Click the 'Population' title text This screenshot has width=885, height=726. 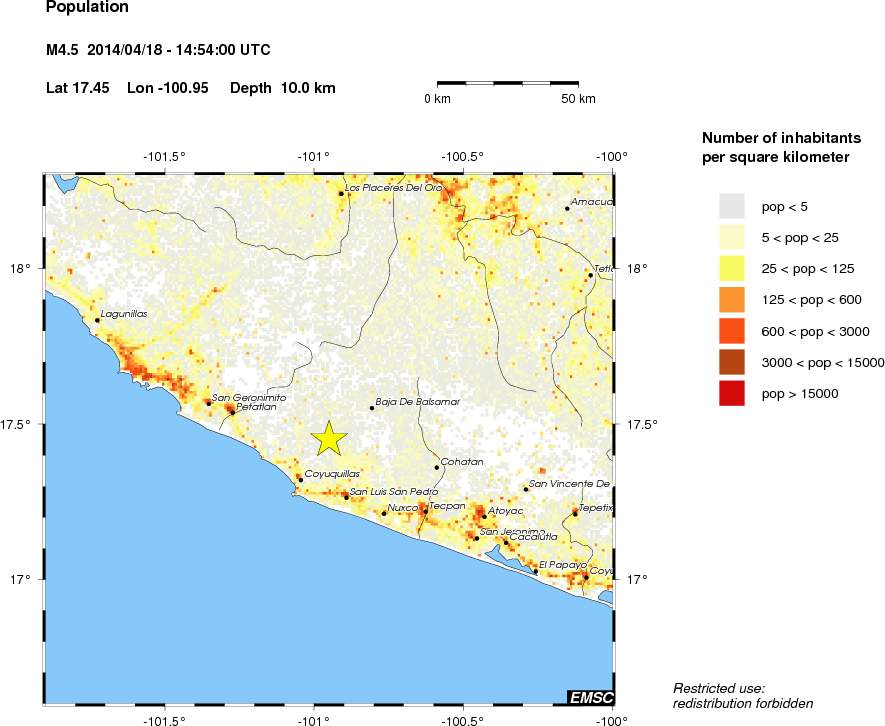pyautogui.click(x=87, y=8)
